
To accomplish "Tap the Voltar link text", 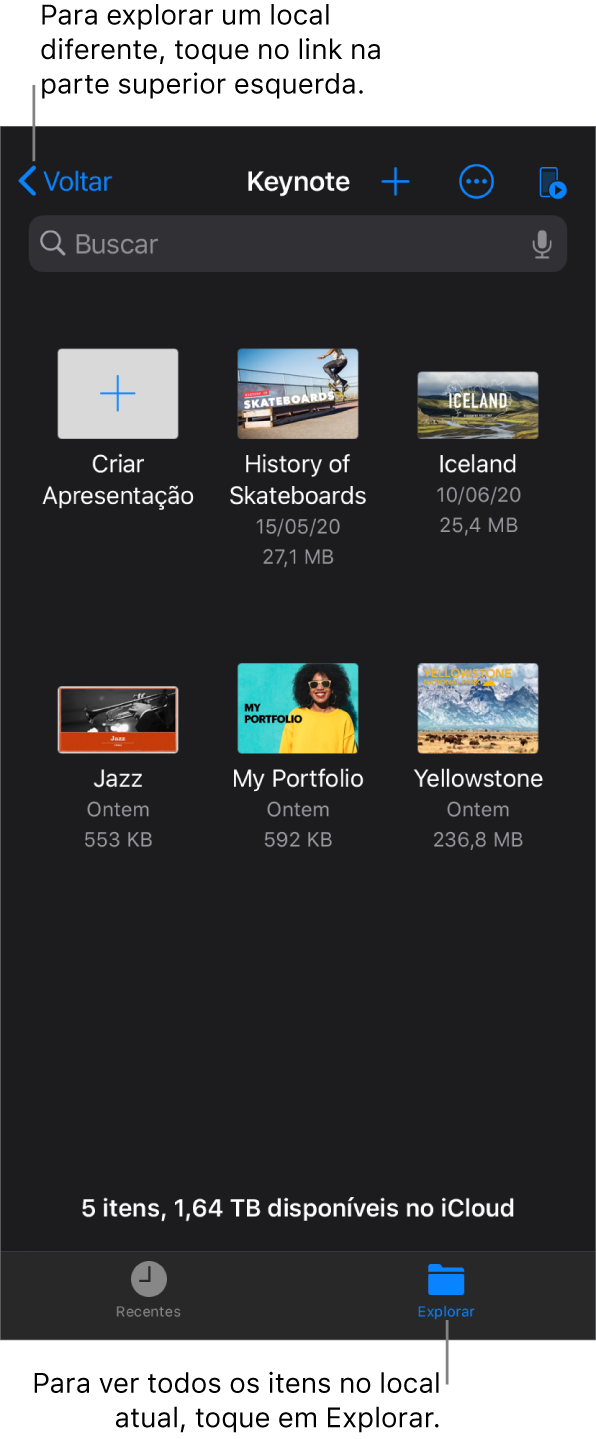I will (x=78, y=182).
